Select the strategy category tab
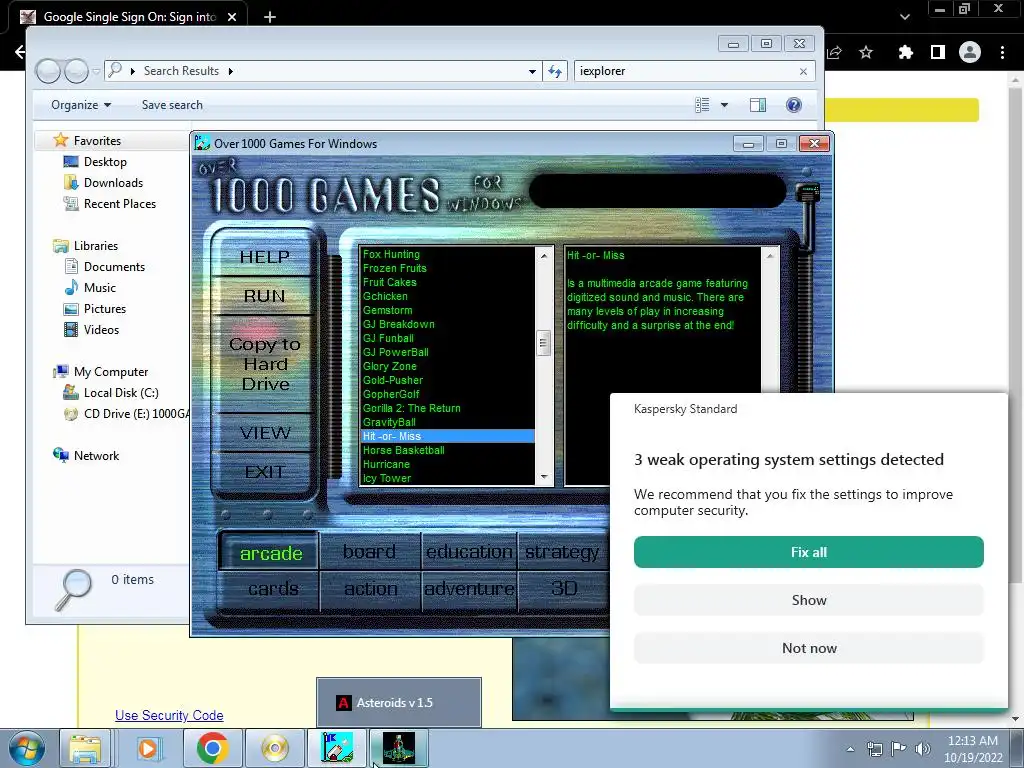The height and width of the screenshot is (768, 1024). [x=562, y=552]
